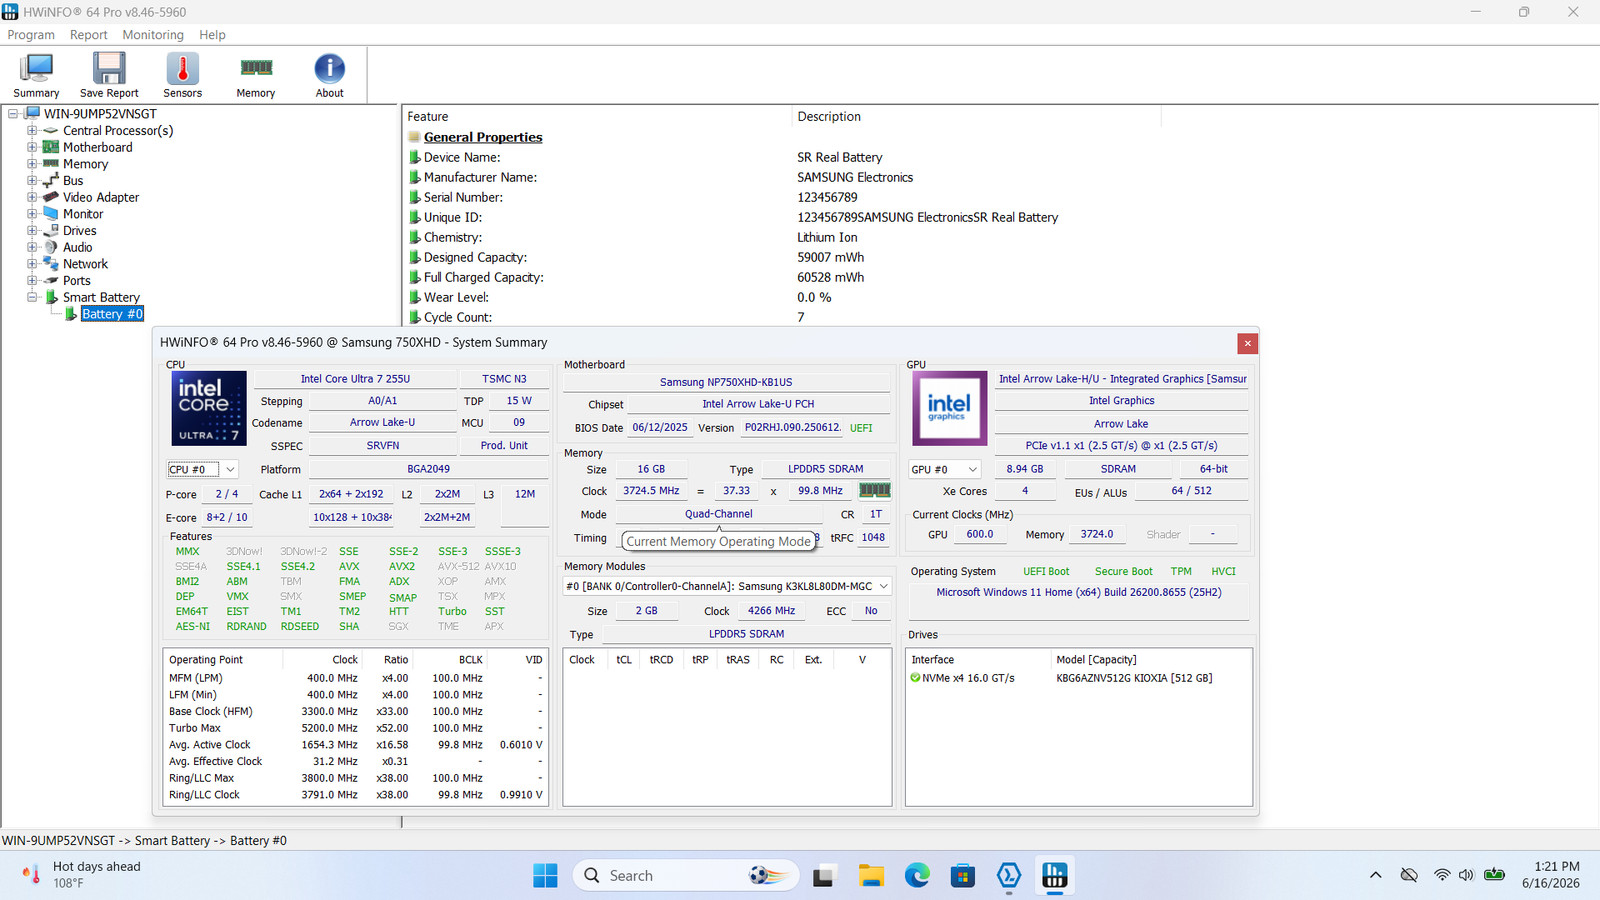The width and height of the screenshot is (1600, 900).
Task: Select the Monitor tree item
Action: 83,214
